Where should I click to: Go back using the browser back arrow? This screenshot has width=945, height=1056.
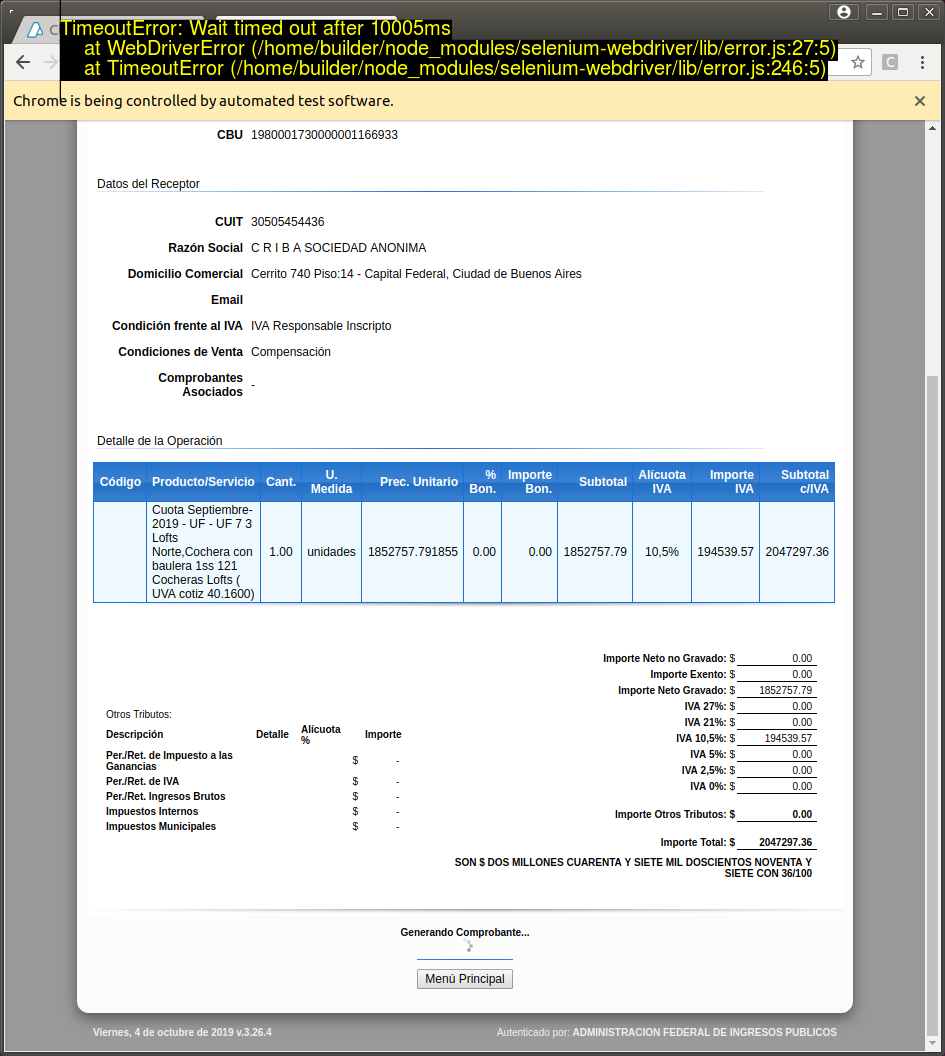pos(23,63)
